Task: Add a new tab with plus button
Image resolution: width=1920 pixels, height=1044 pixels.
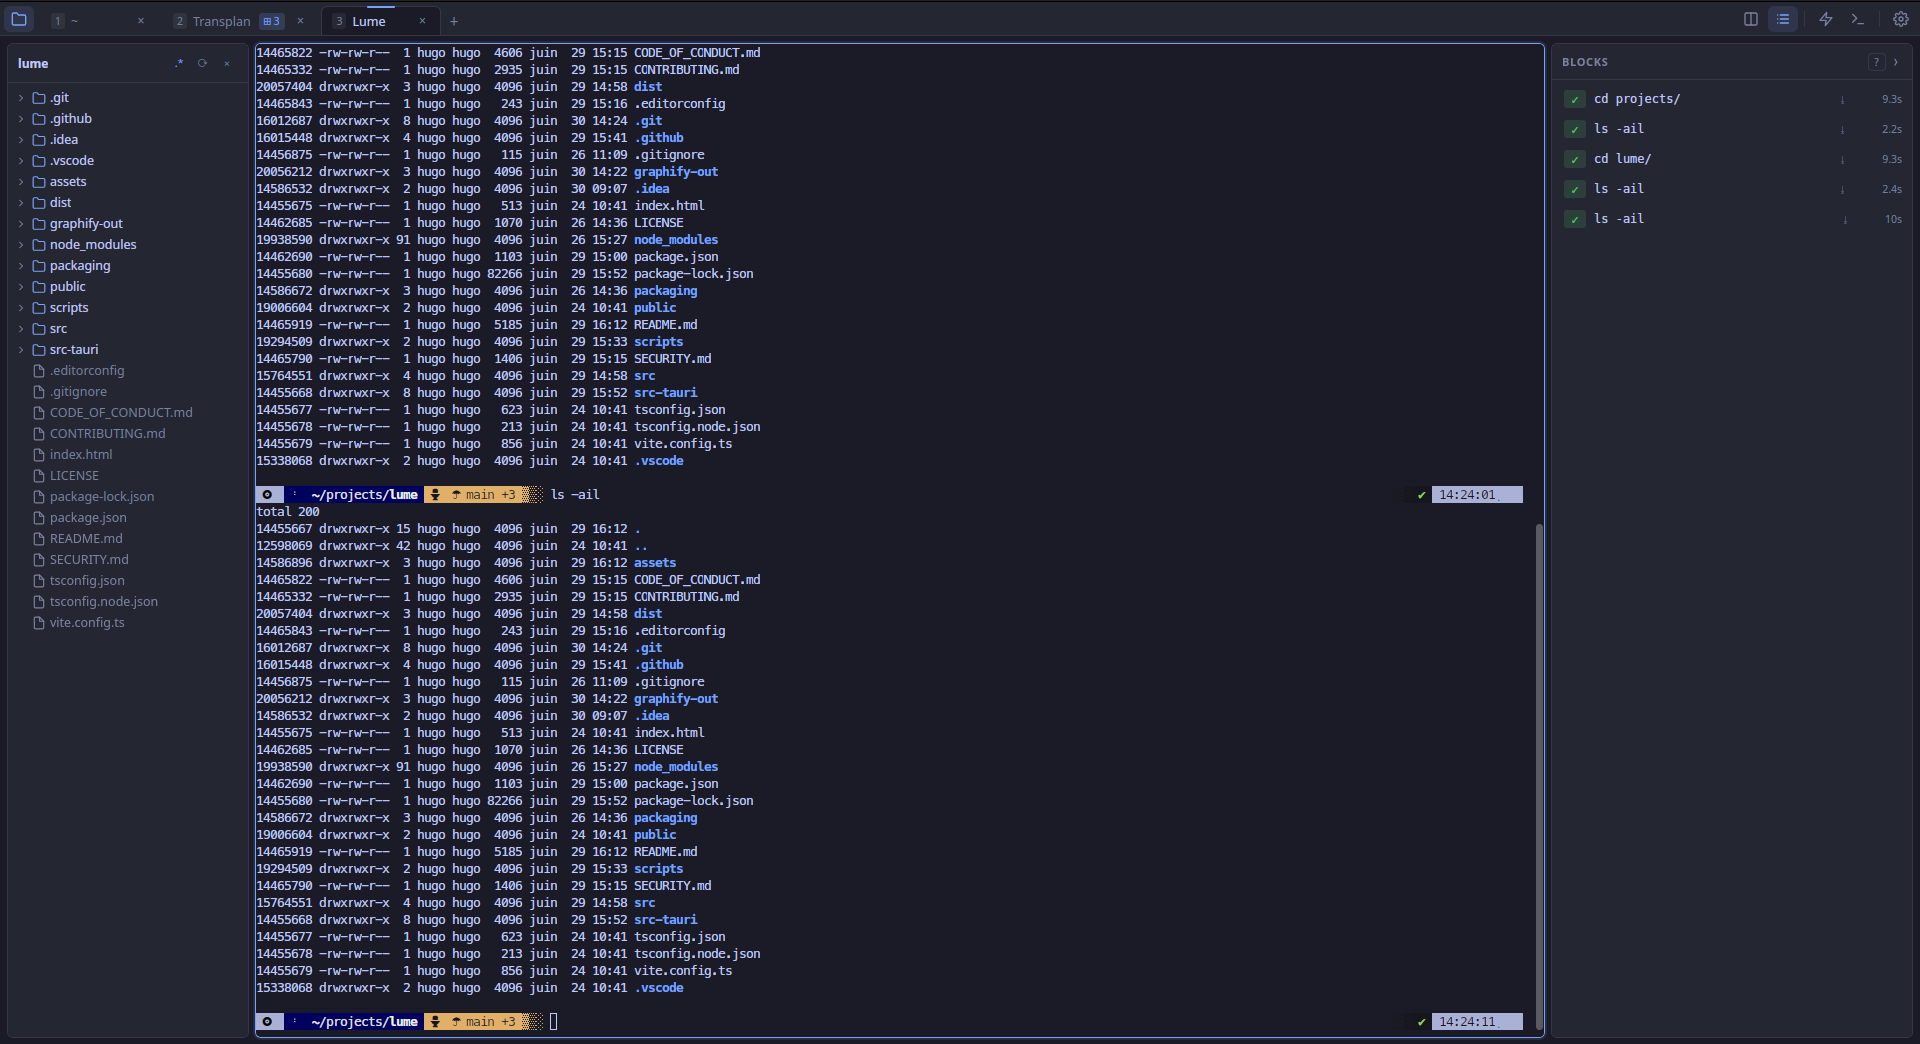Action: coord(454,21)
